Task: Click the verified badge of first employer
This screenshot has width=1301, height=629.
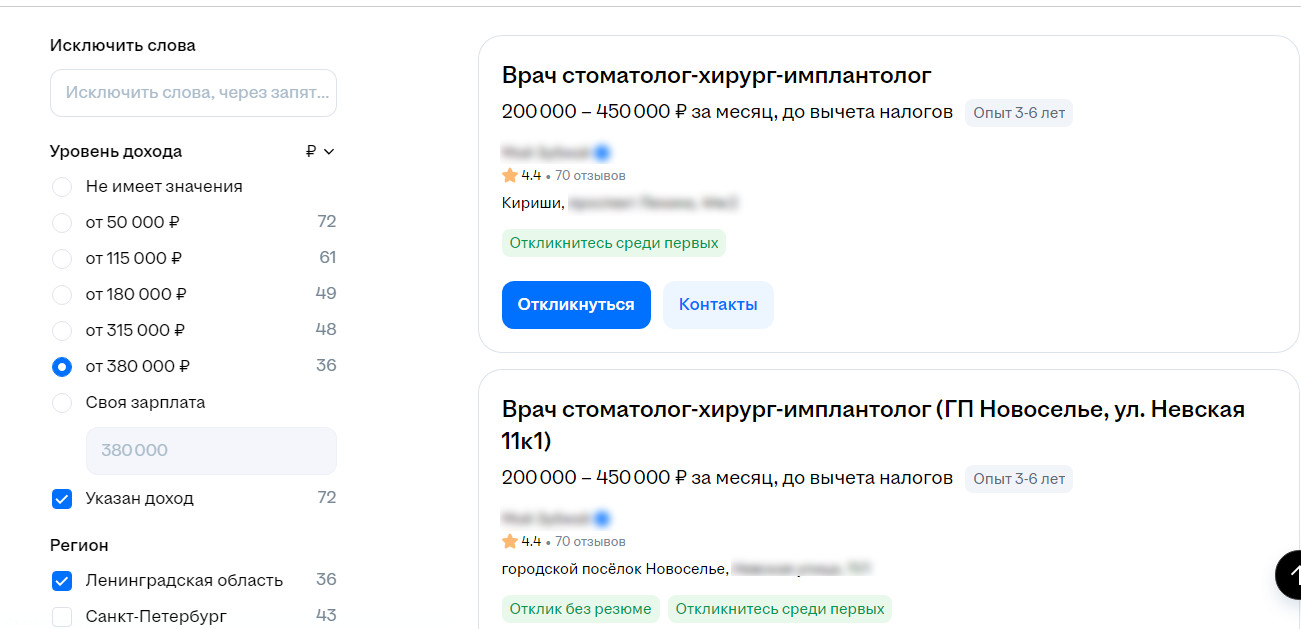Action: pyautogui.click(x=602, y=153)
